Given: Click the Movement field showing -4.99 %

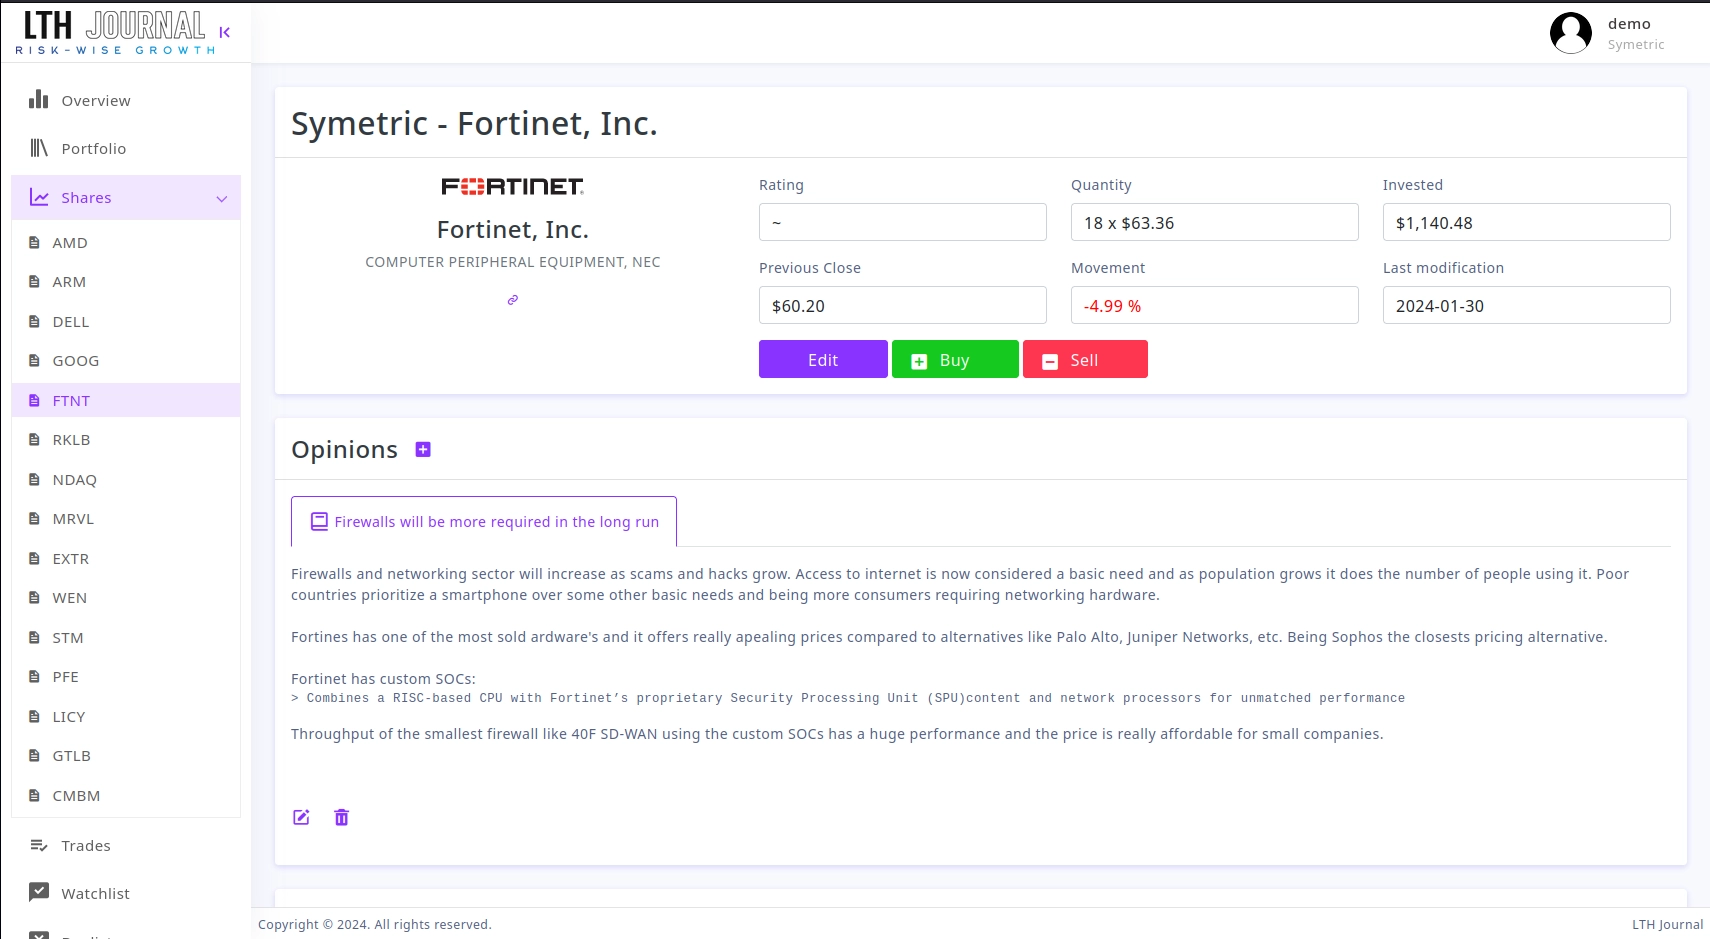Looking at the screenshot, I should click(1215, 305).
